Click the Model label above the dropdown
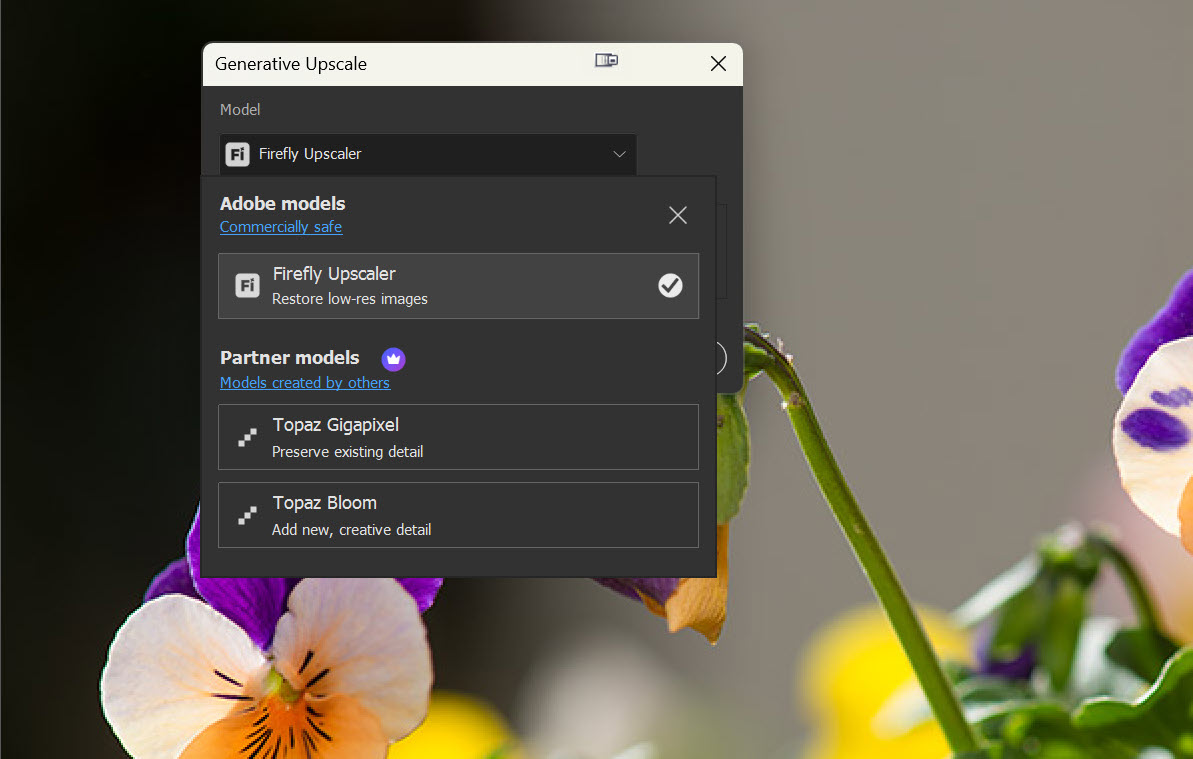1193x759 pixels. (x=240, y=110)
